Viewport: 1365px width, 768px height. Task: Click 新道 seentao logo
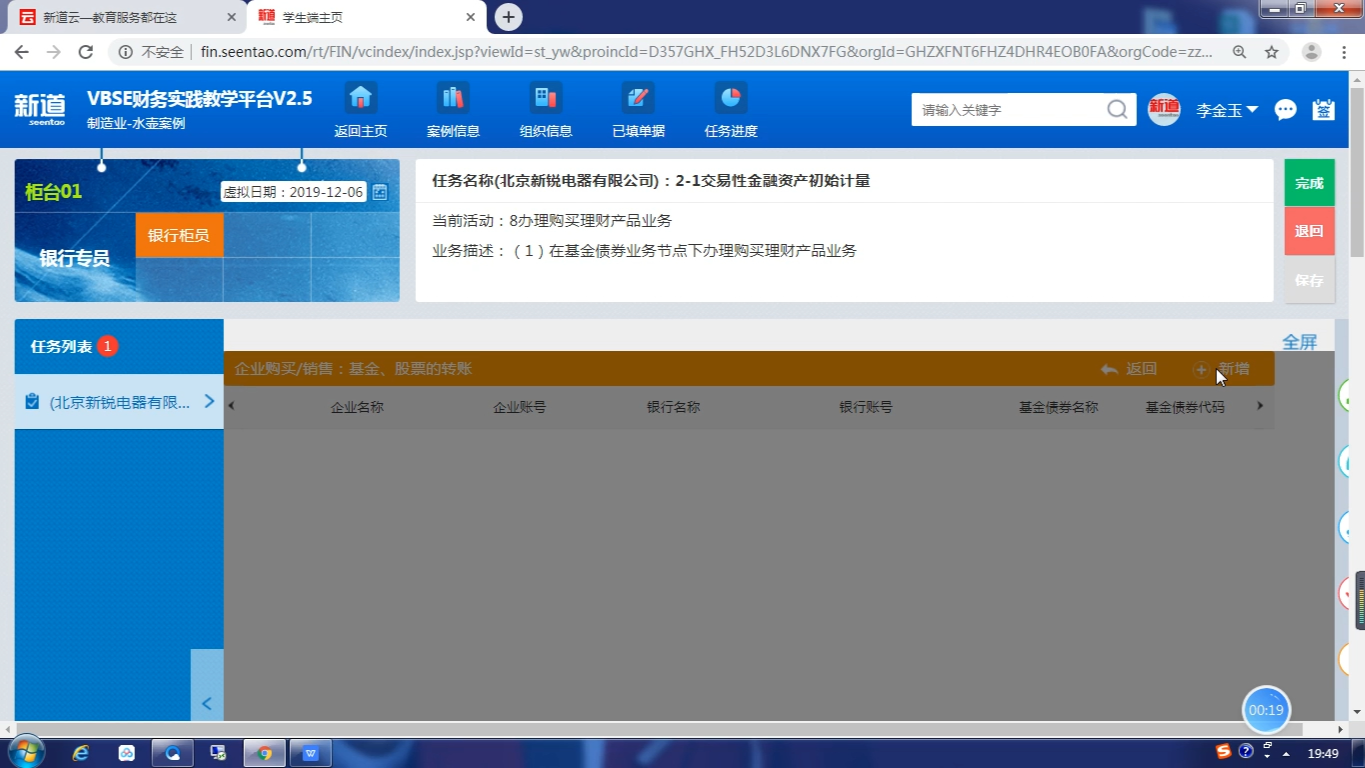tap(40, 108)
